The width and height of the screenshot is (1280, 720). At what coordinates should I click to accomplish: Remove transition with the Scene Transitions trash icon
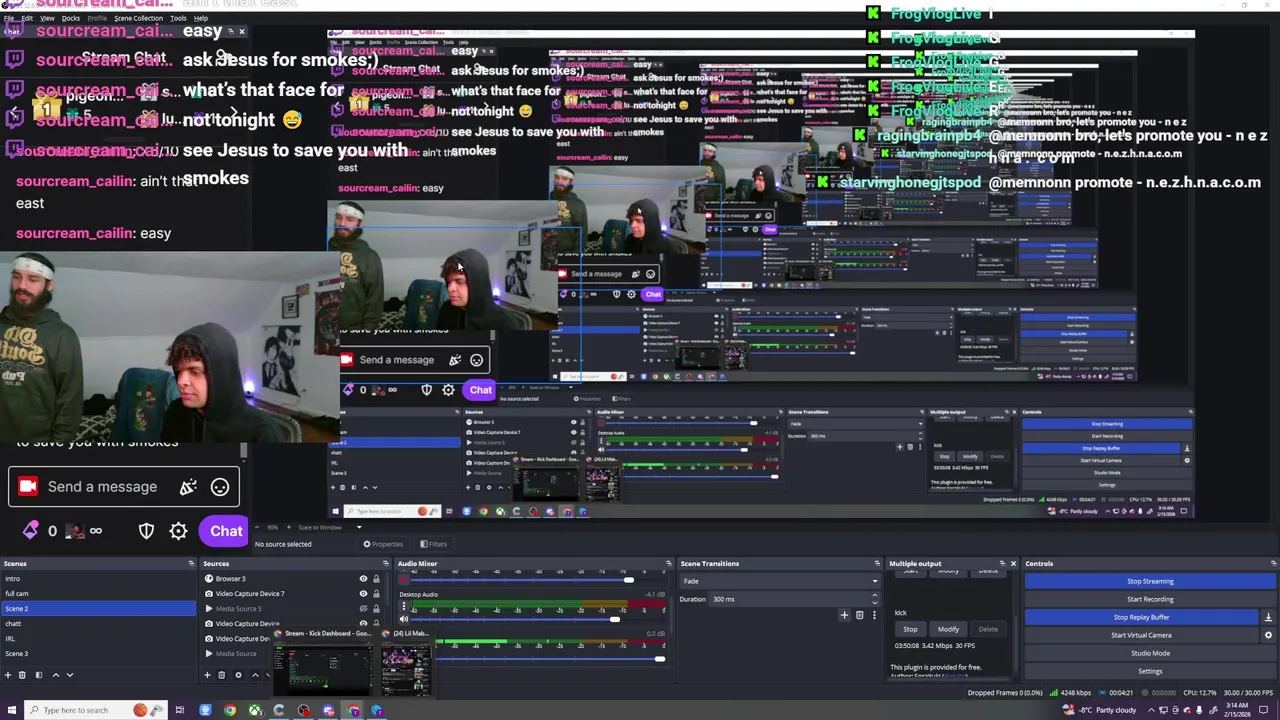click(859, 615)
